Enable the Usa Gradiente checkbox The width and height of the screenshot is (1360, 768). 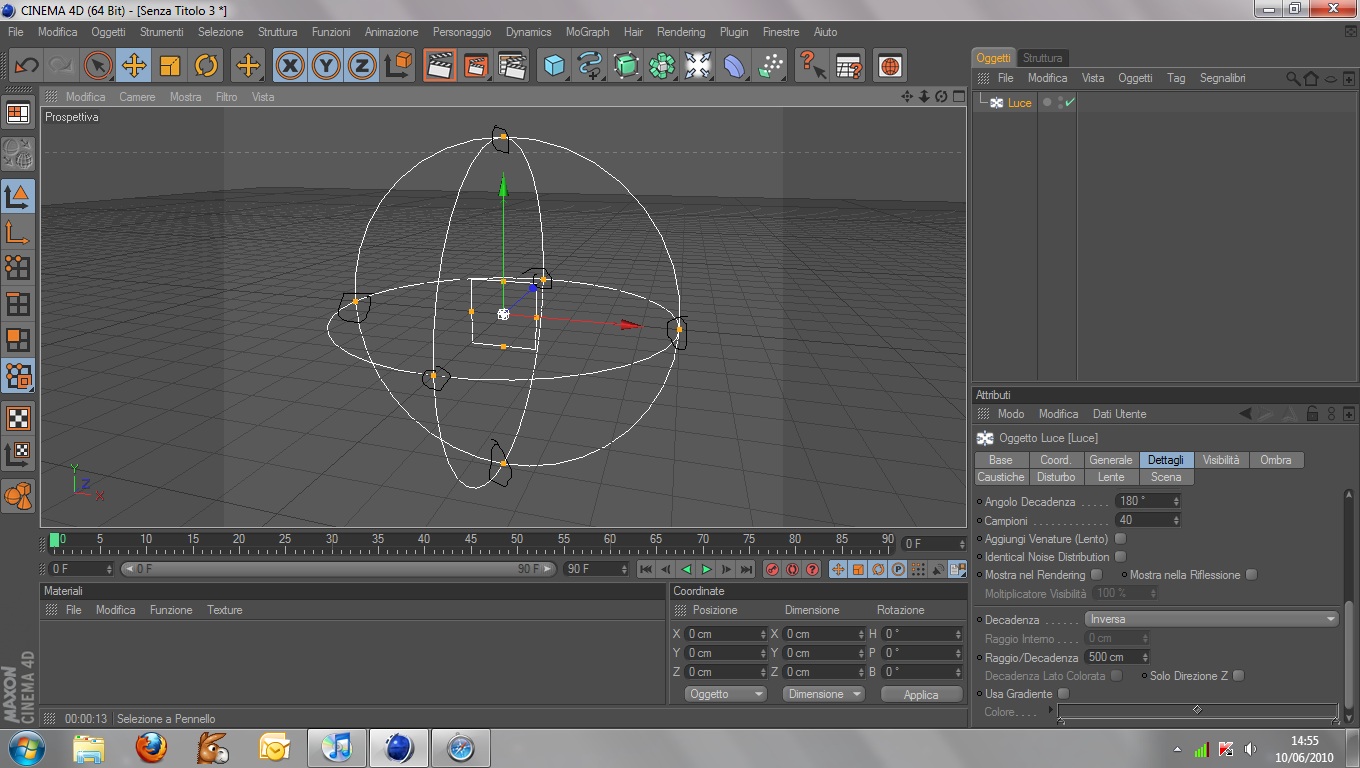click(1063, 694)
